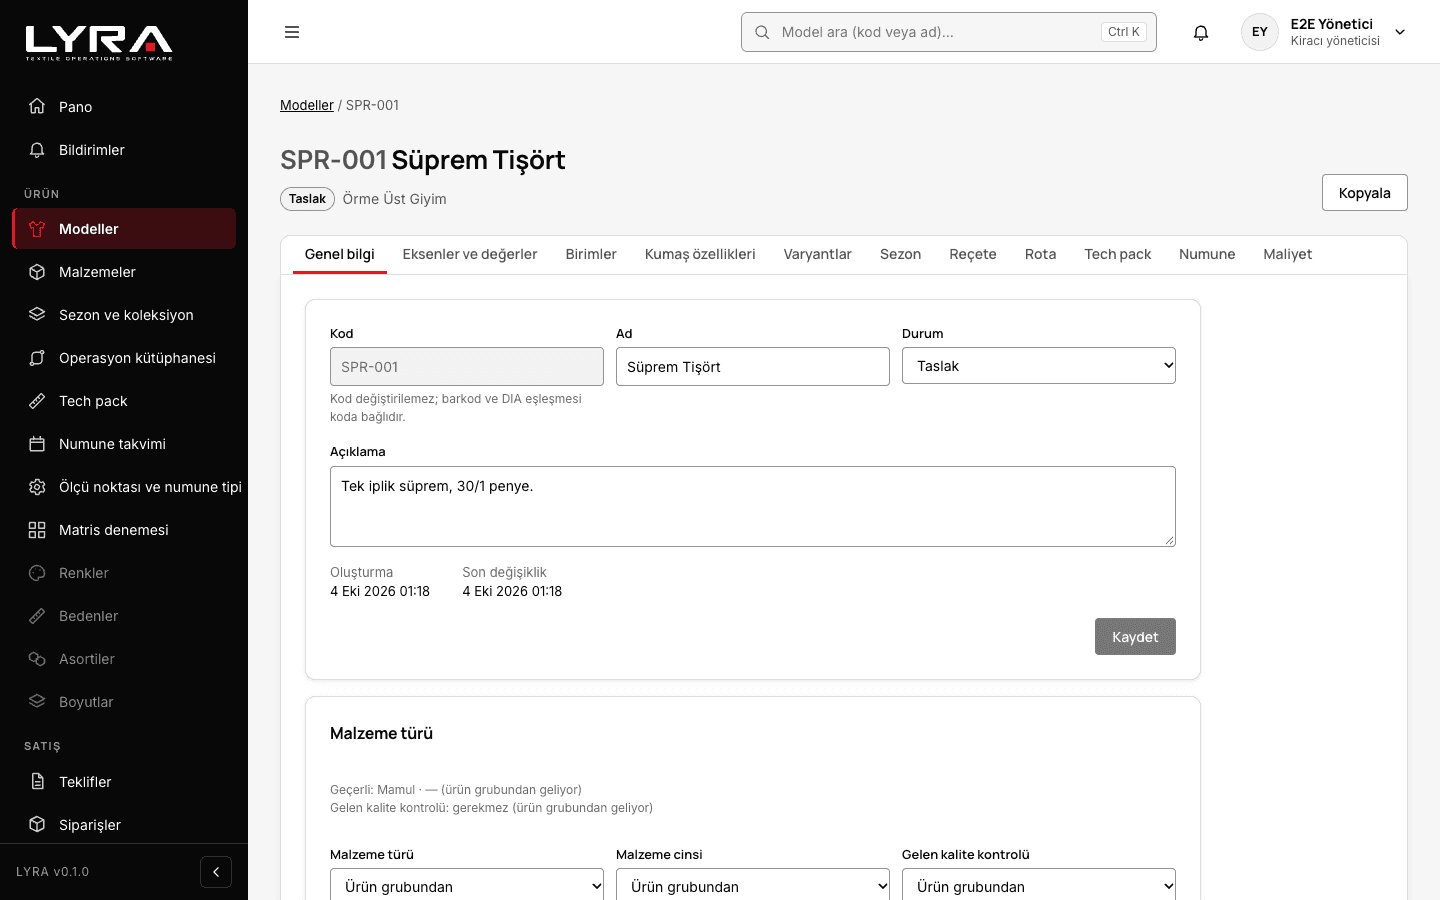1440x900 pixels.
Task: Switch to the Birimler tab
Action: click(591, 254)
